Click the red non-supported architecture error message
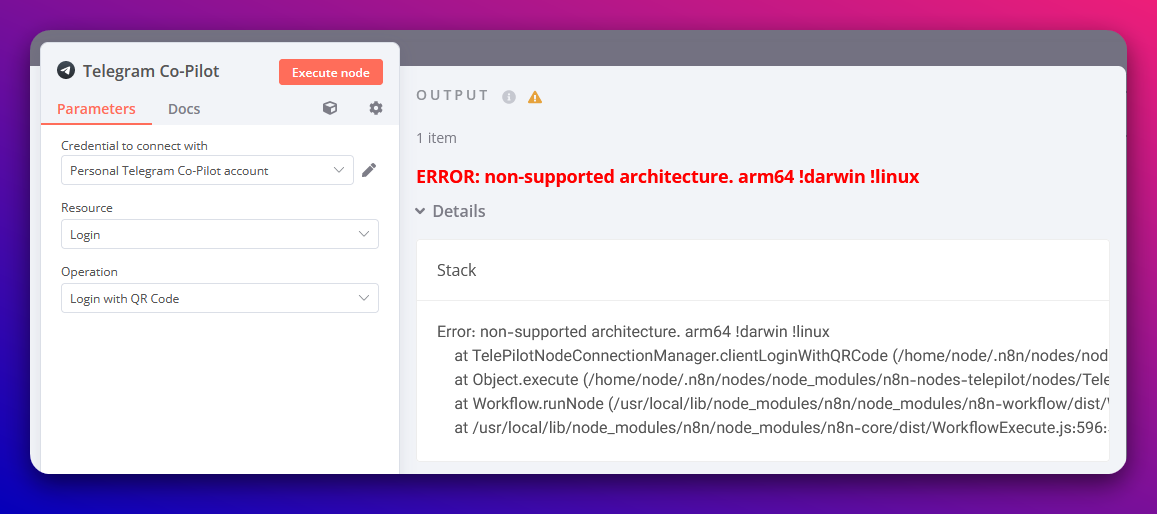 (667, 177)
